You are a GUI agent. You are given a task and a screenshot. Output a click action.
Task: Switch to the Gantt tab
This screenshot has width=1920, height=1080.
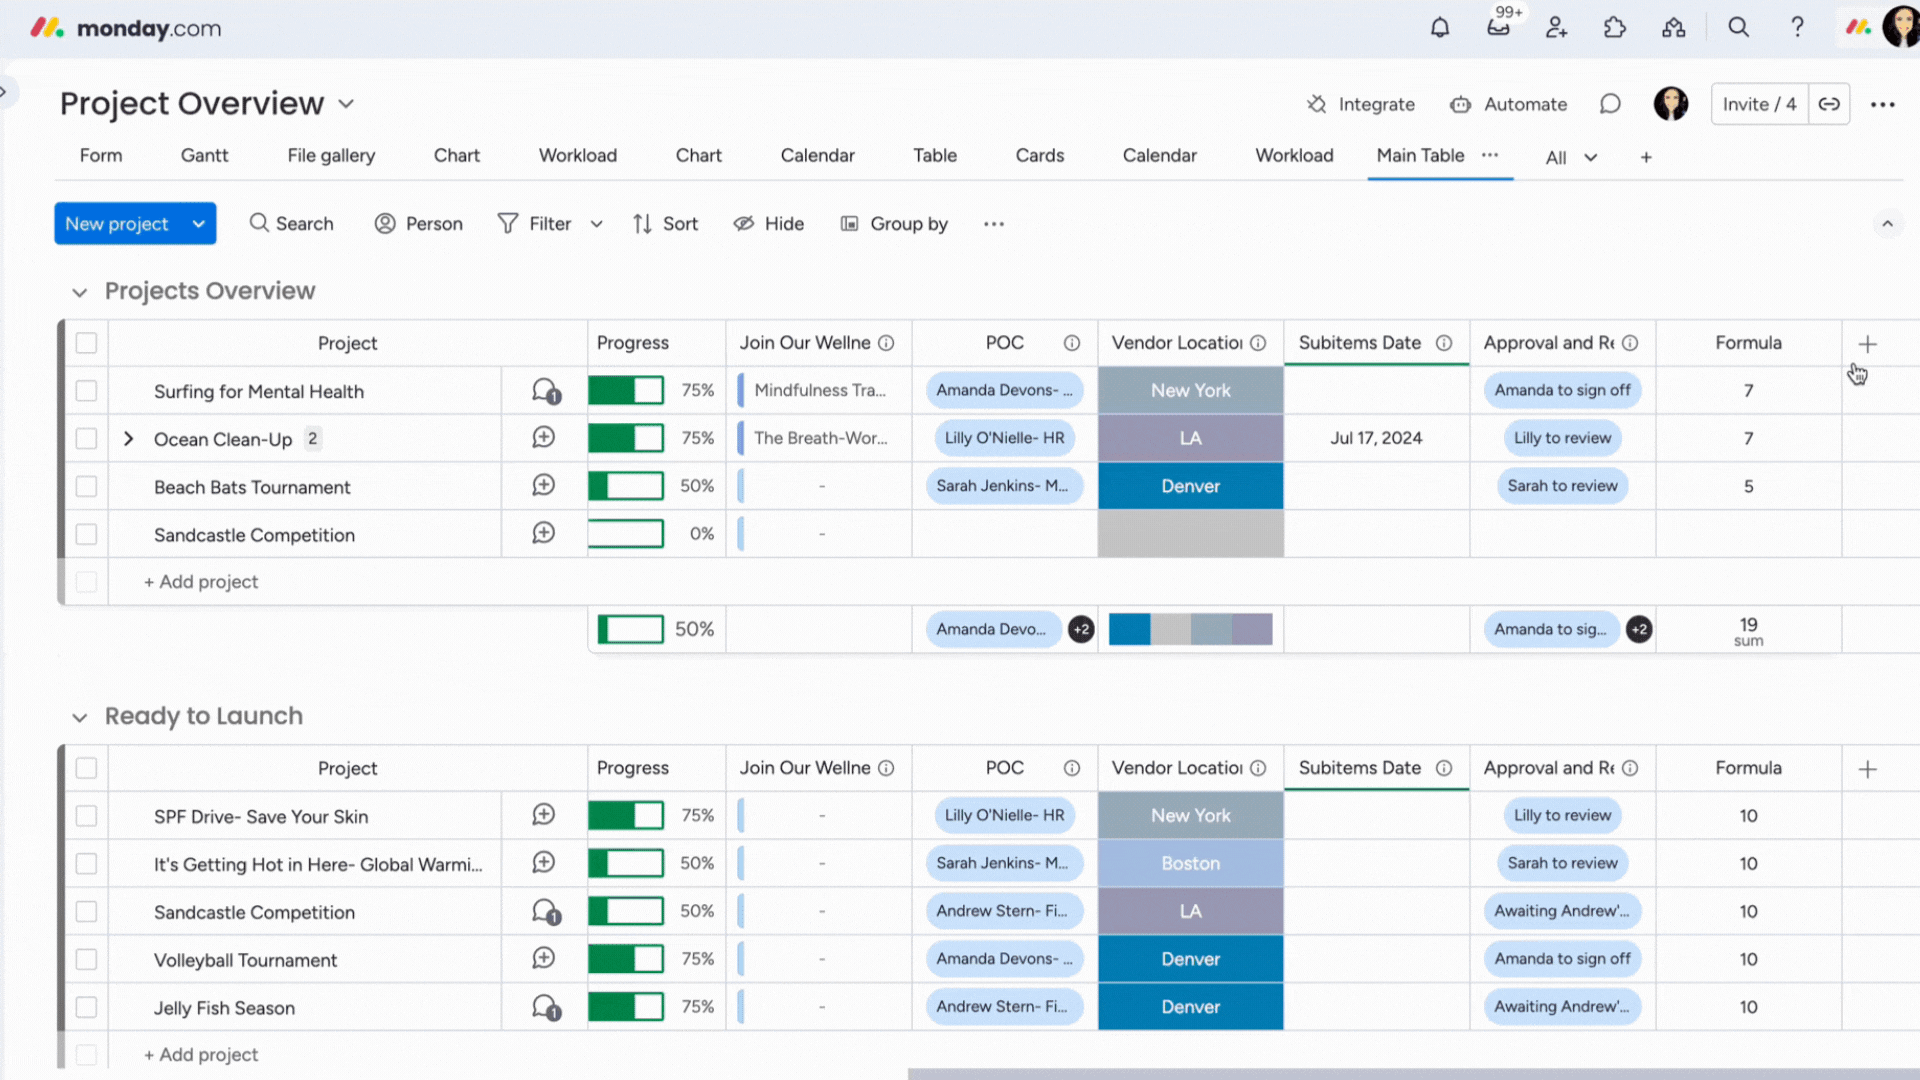click(204, 156)
